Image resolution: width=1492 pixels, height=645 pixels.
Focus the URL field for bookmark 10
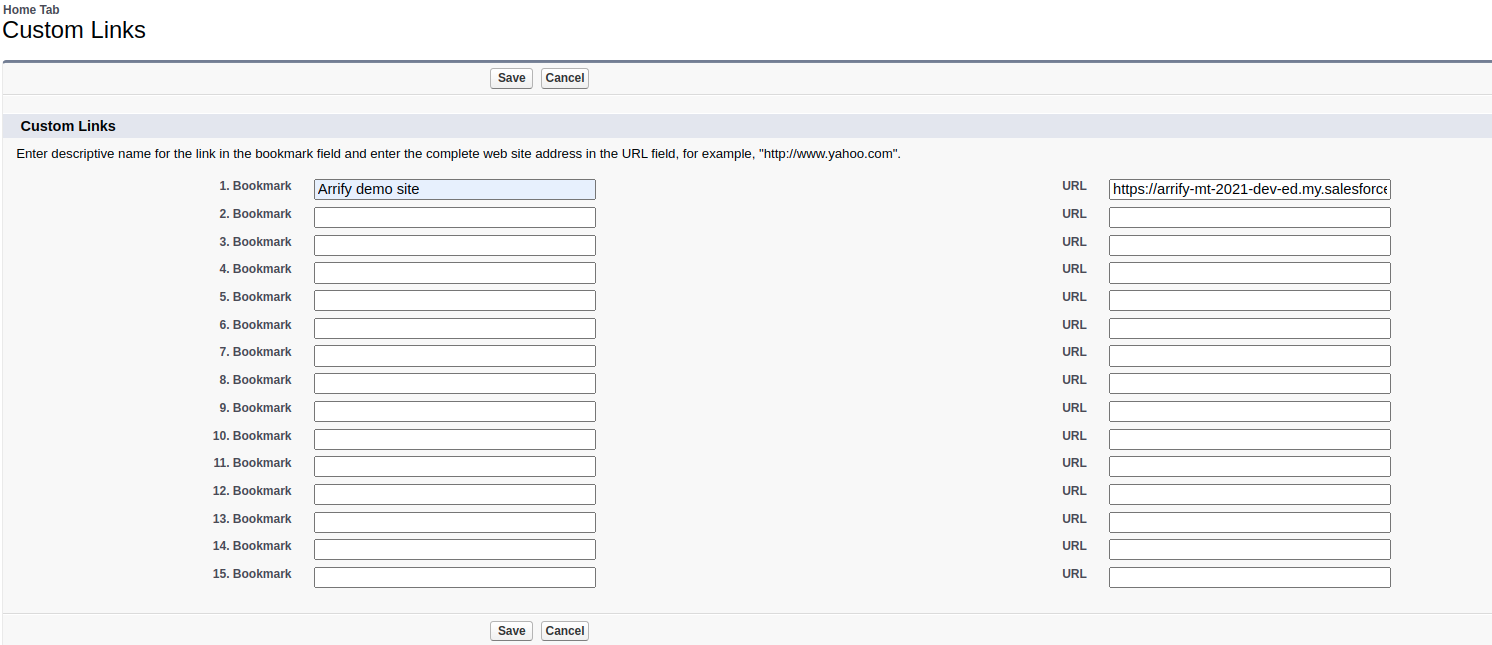click(1250, 439)
